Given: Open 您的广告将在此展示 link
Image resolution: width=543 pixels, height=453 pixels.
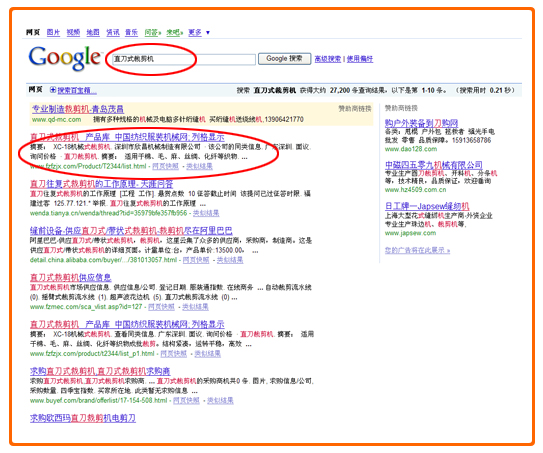Looking at the screenshot, I should (417, 250).
